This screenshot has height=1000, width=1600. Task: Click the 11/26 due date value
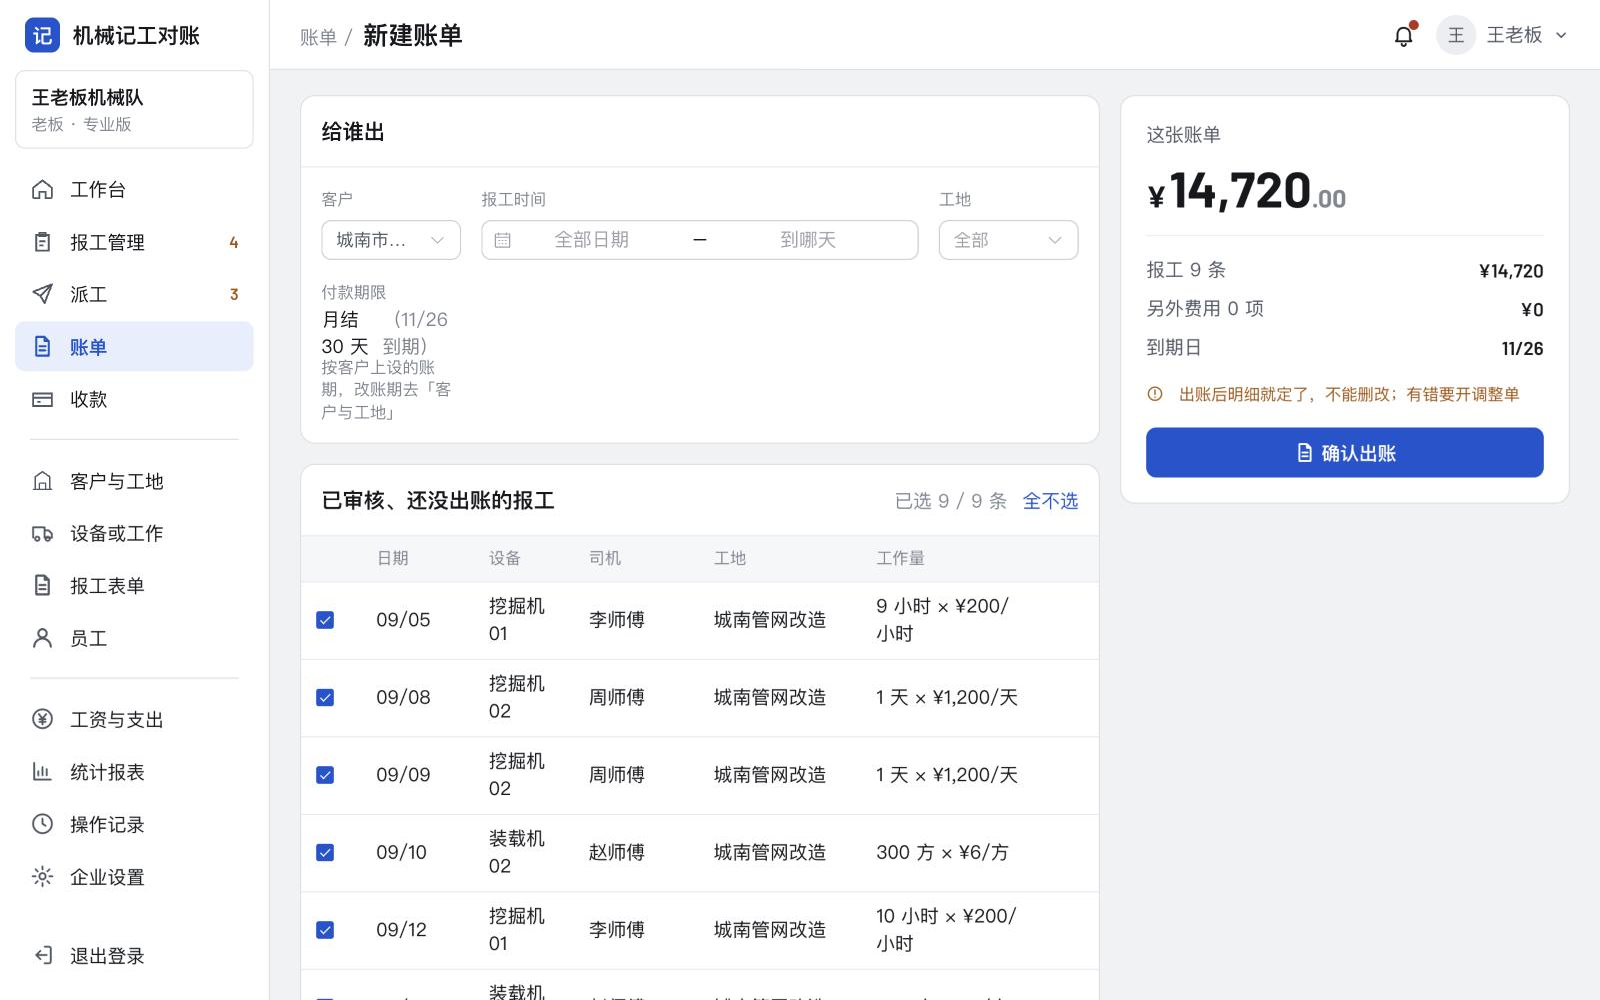(x=1522, y=348)
